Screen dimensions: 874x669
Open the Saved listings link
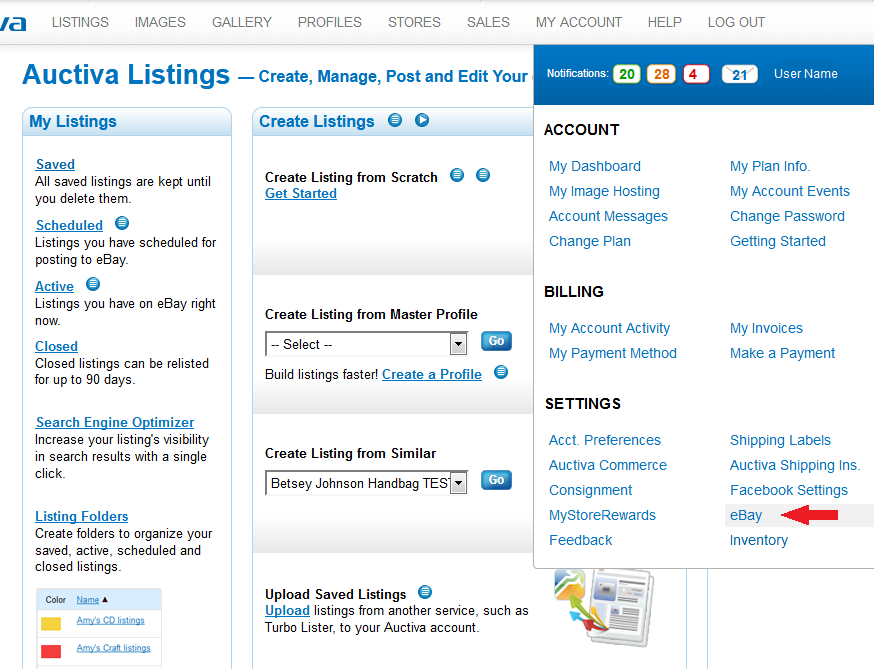(55, 164)
